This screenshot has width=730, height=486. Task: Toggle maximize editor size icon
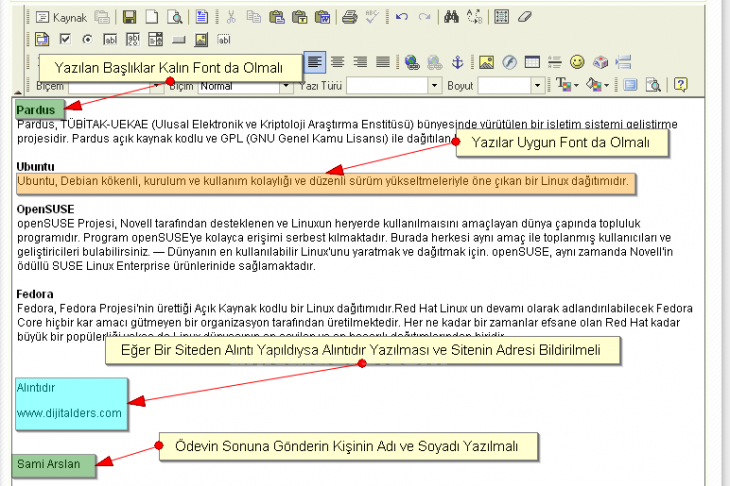coord(630,85)
